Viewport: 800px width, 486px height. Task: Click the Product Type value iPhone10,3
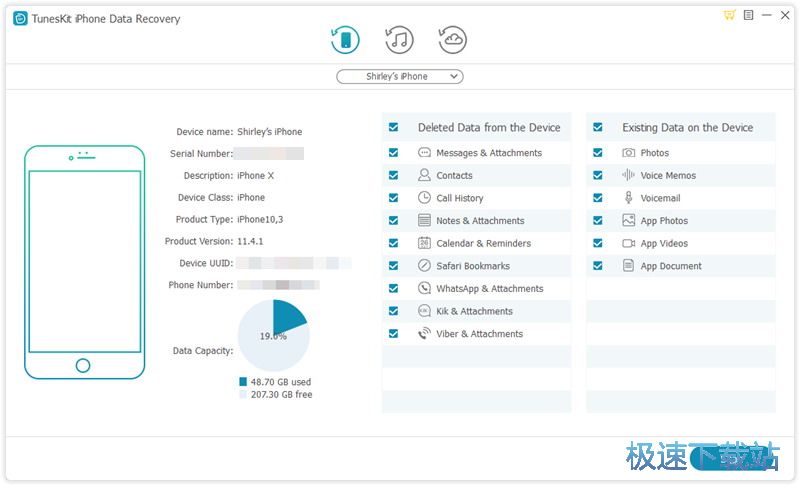click(260, 219)
